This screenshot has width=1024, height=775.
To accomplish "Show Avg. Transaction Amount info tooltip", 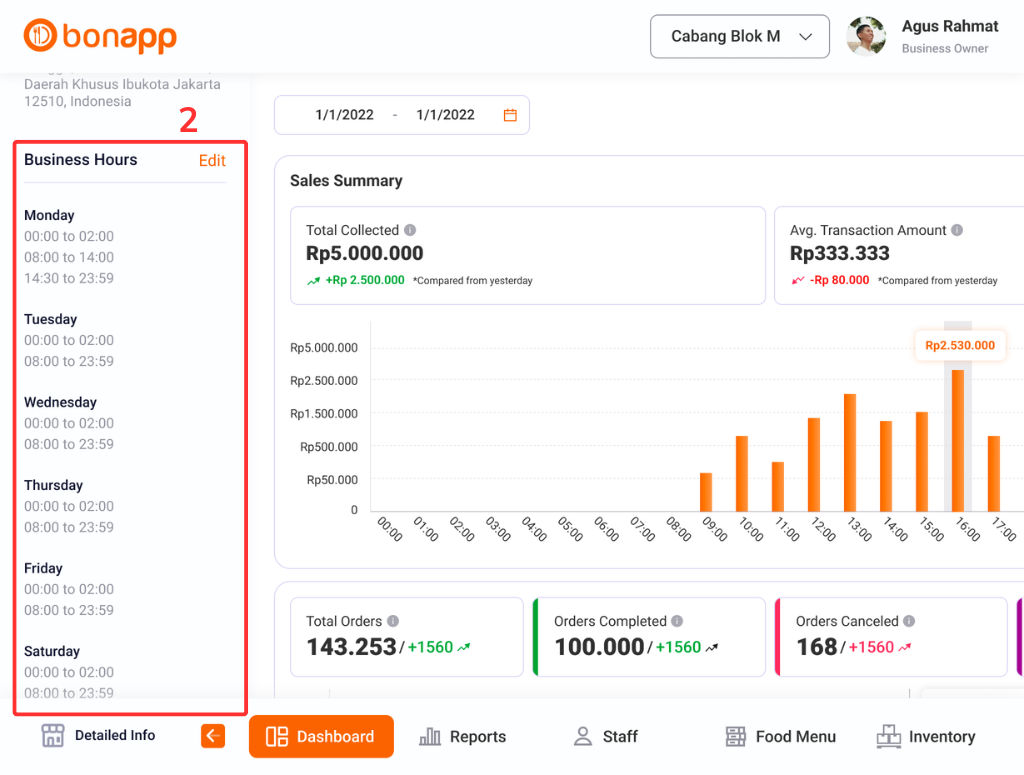I will (x=957, y=230).
